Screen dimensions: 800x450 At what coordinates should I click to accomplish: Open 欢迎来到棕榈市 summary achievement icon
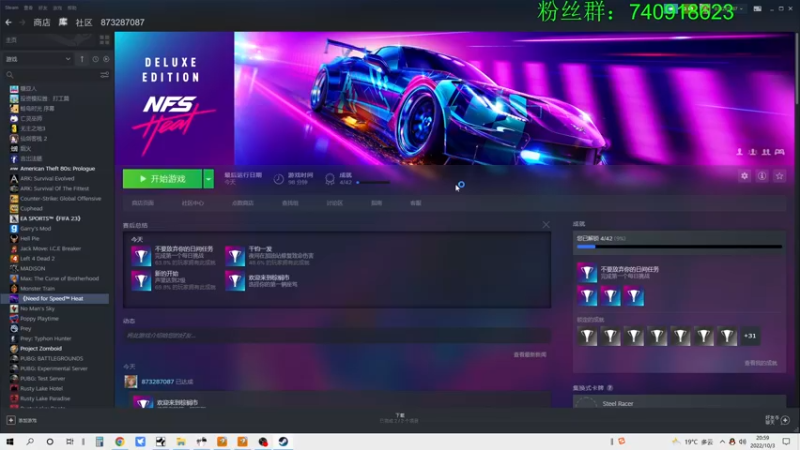pyautogui.click(x=235, y=281)
